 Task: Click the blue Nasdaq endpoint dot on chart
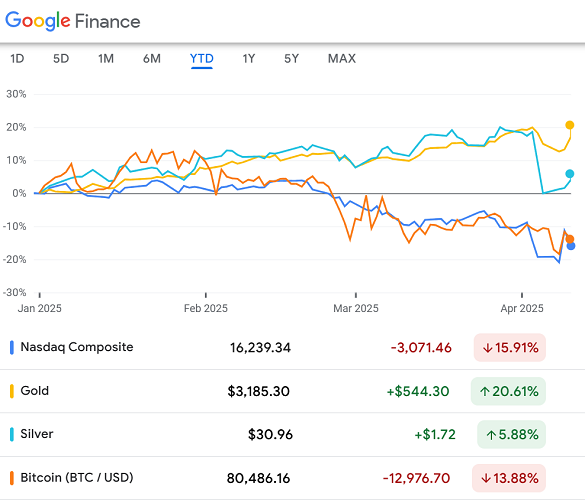click(571, 246)
